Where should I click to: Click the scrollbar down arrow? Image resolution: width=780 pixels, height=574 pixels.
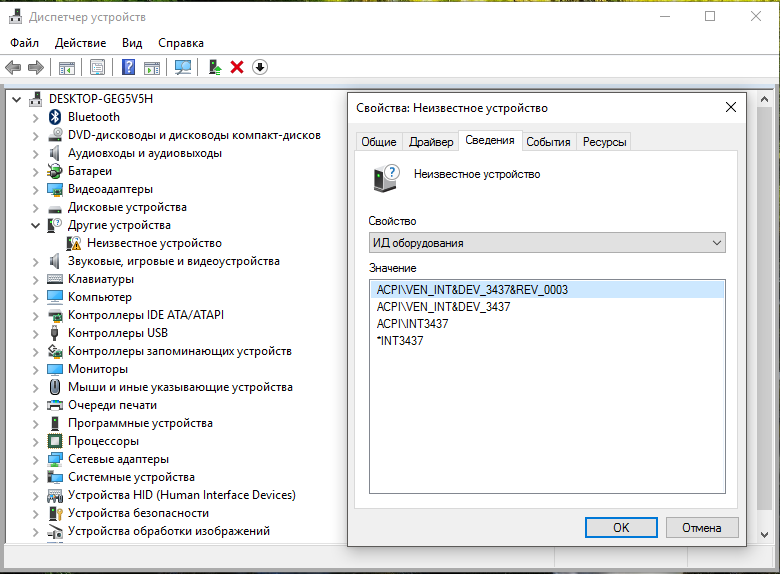coord(764,535)
